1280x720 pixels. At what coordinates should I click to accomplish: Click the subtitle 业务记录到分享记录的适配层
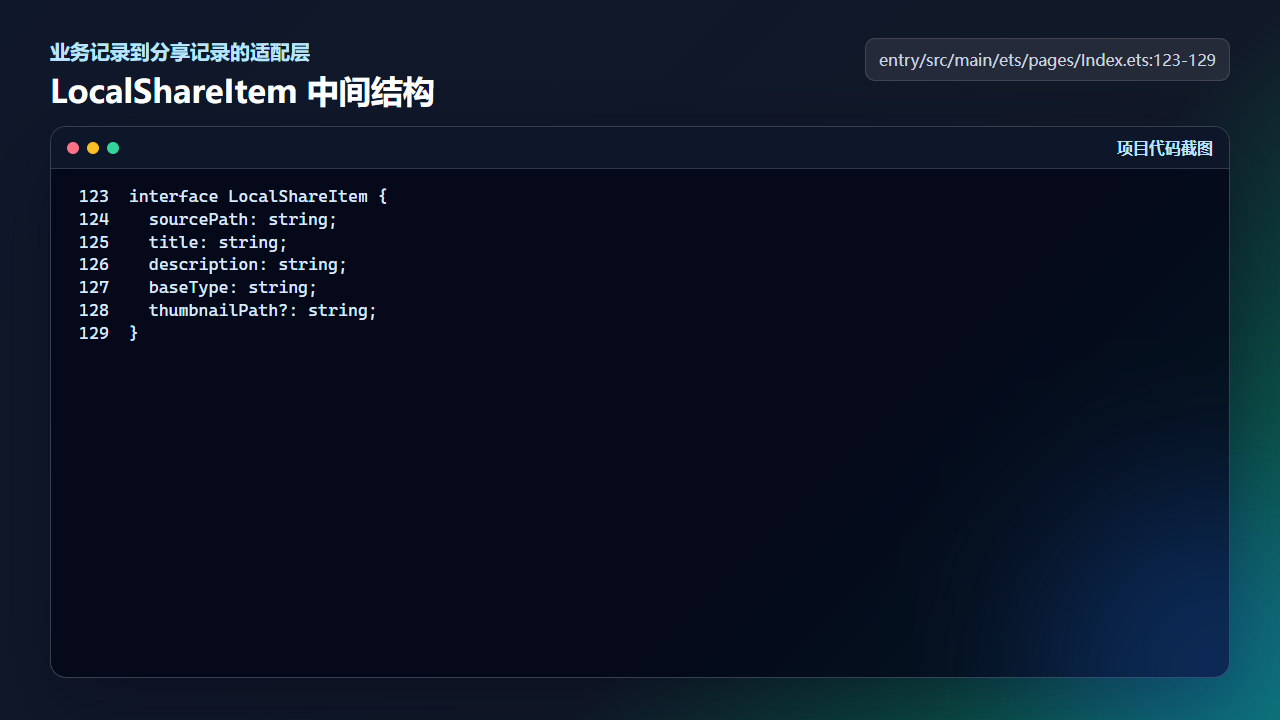point(180,52)
